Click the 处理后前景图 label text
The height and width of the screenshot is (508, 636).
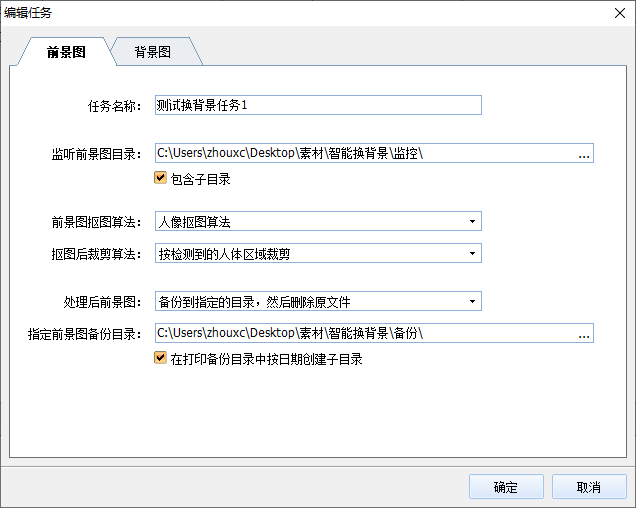103,302
